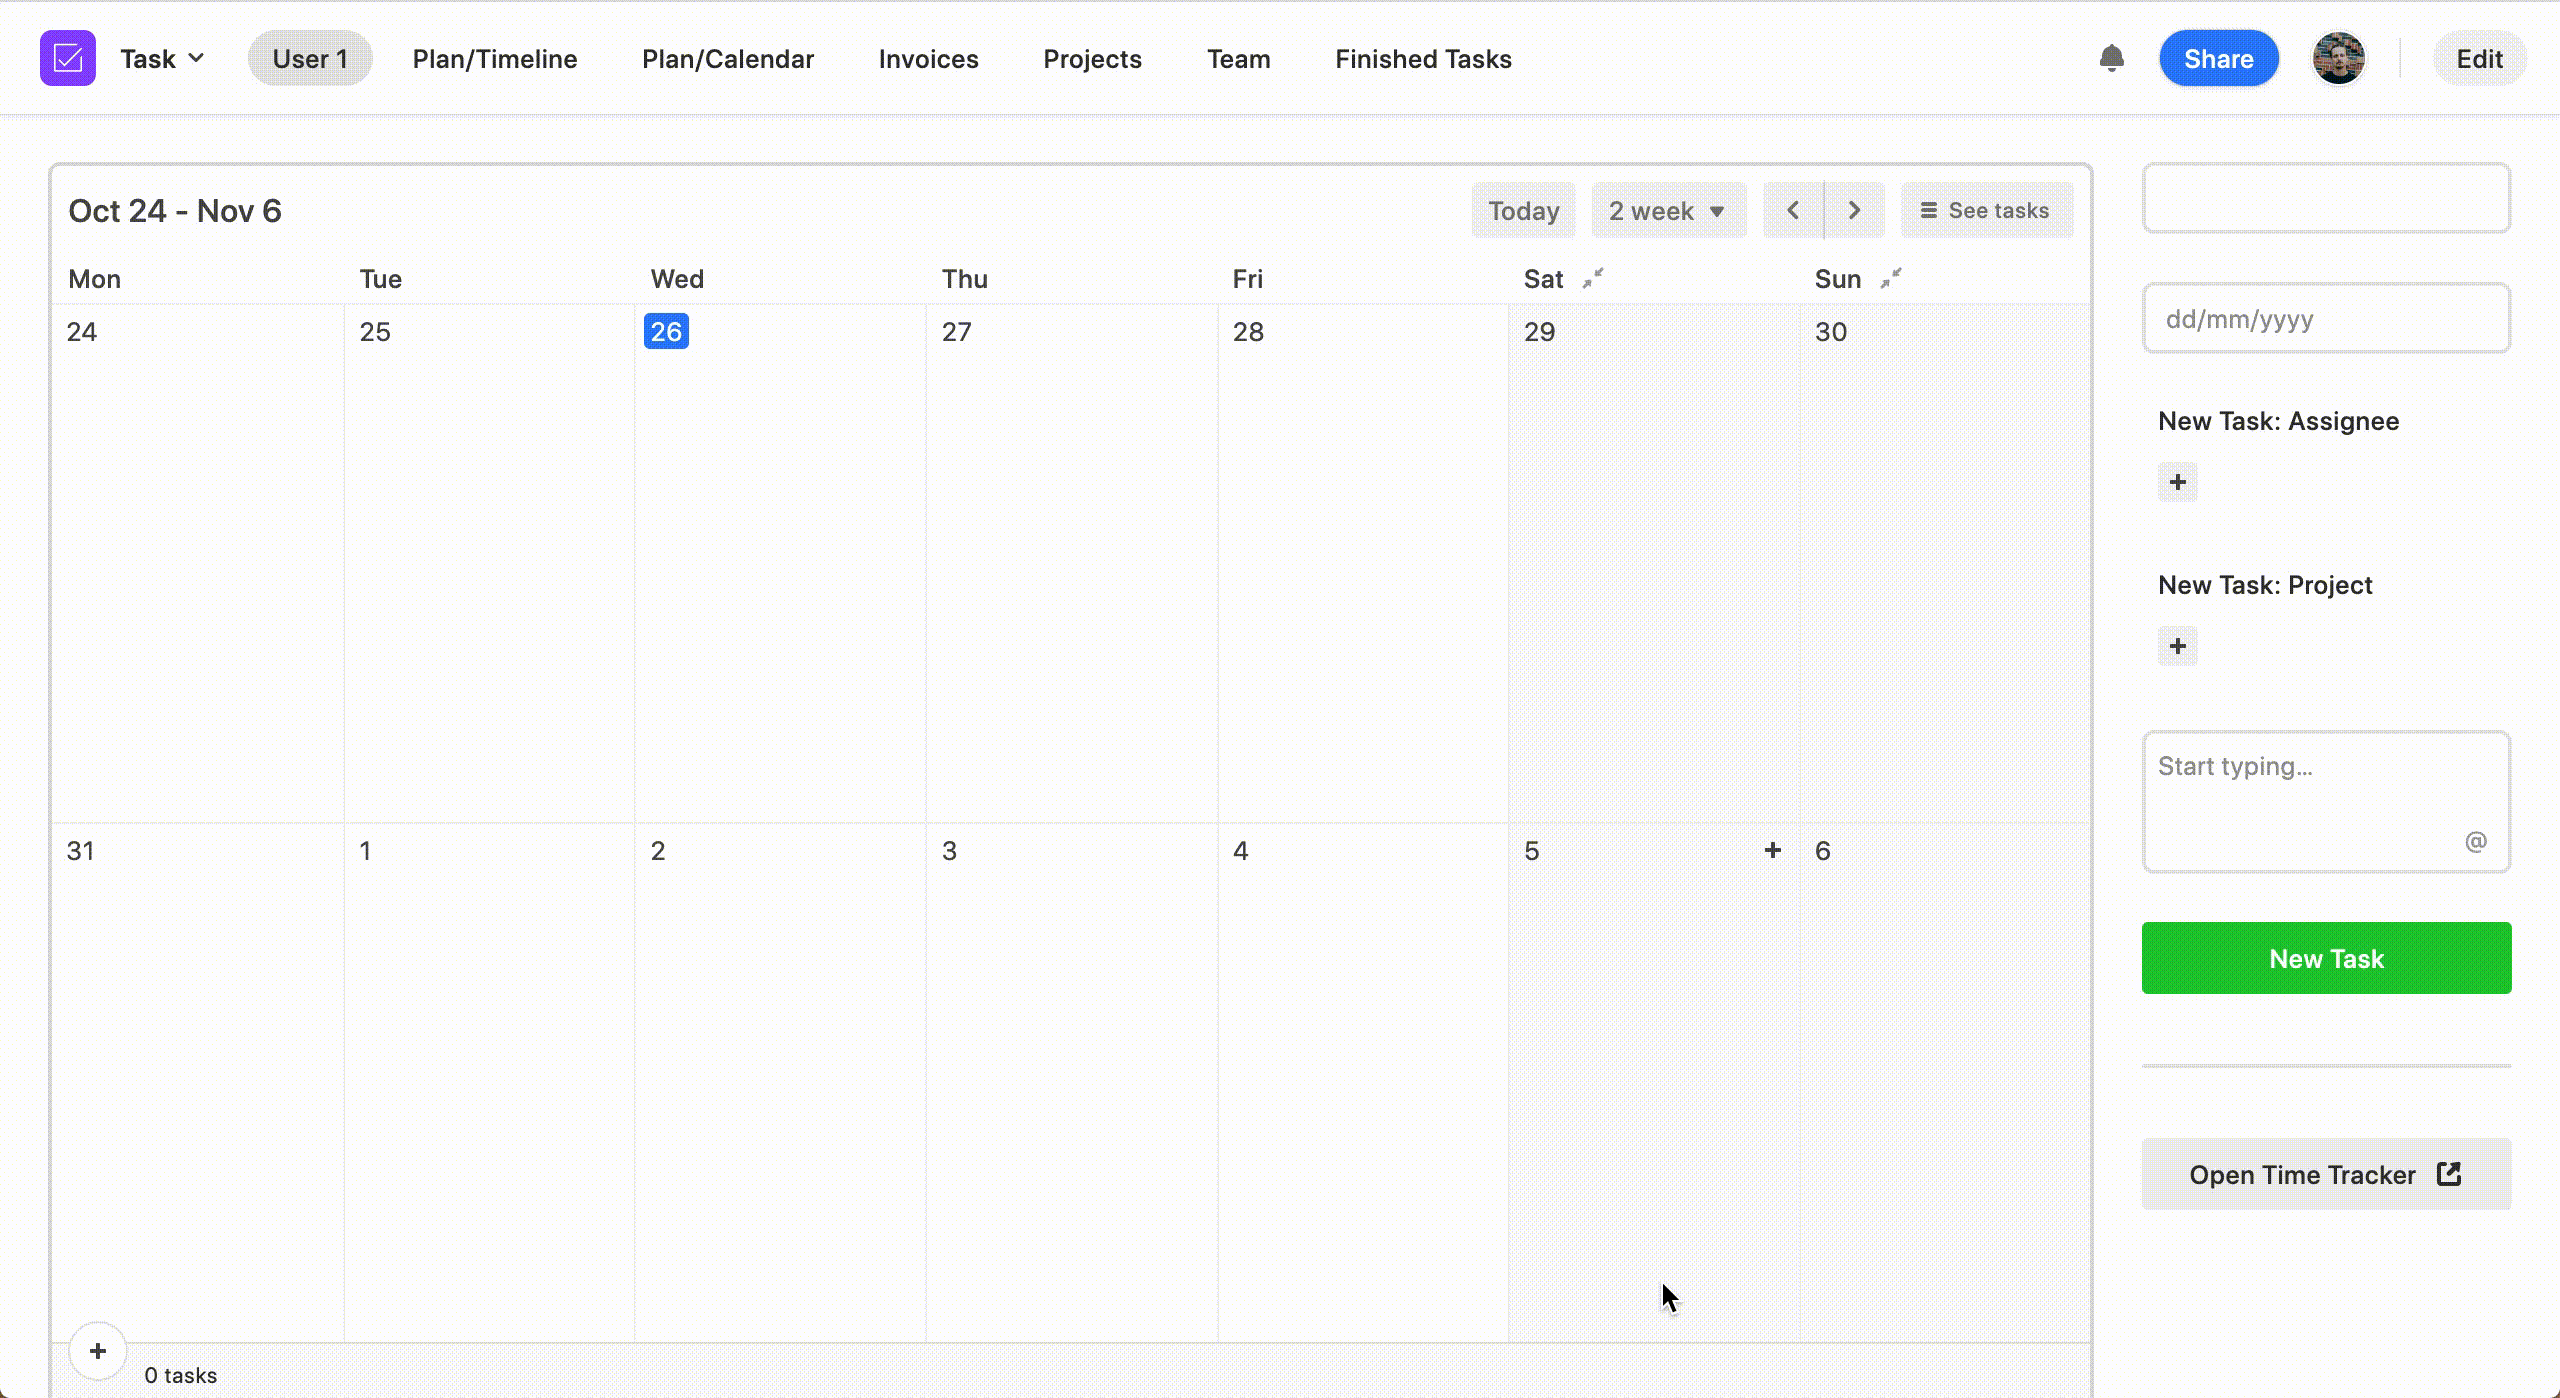Add a task on November 5 with the plus
The image size is (2560, 1398).
pos(1773,850)
